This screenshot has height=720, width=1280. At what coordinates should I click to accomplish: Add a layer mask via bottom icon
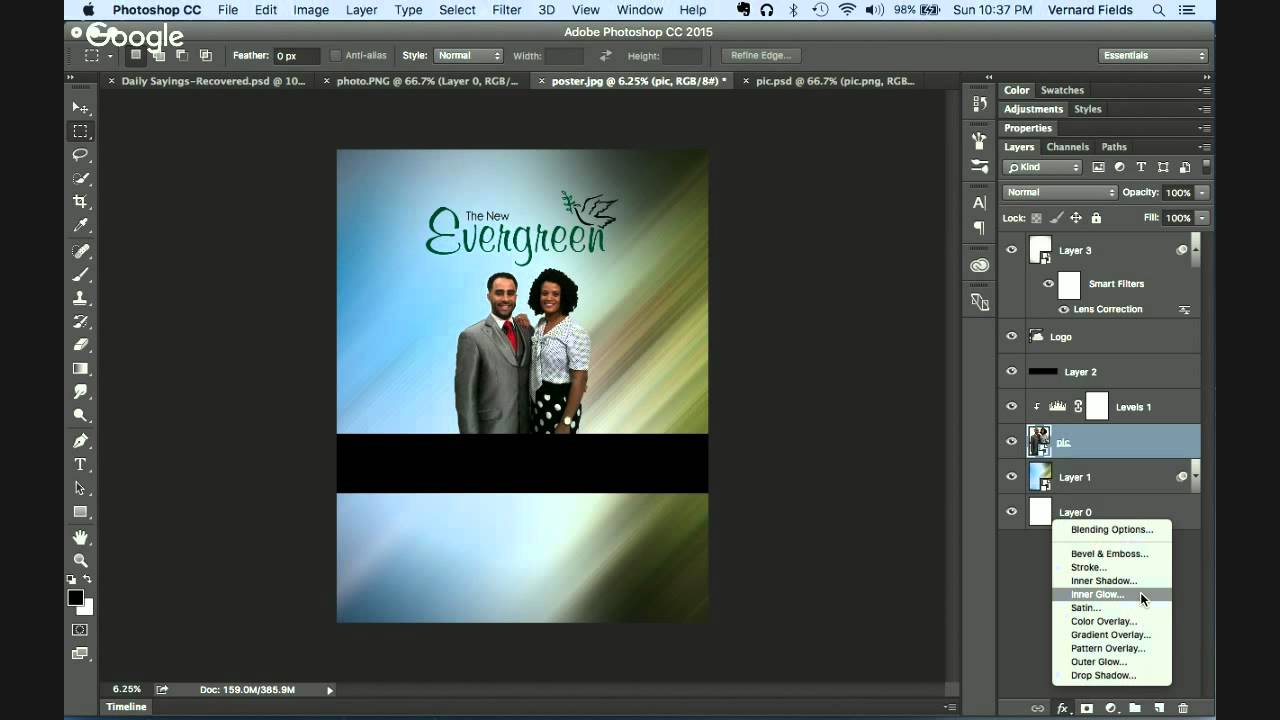[1087, 708]
